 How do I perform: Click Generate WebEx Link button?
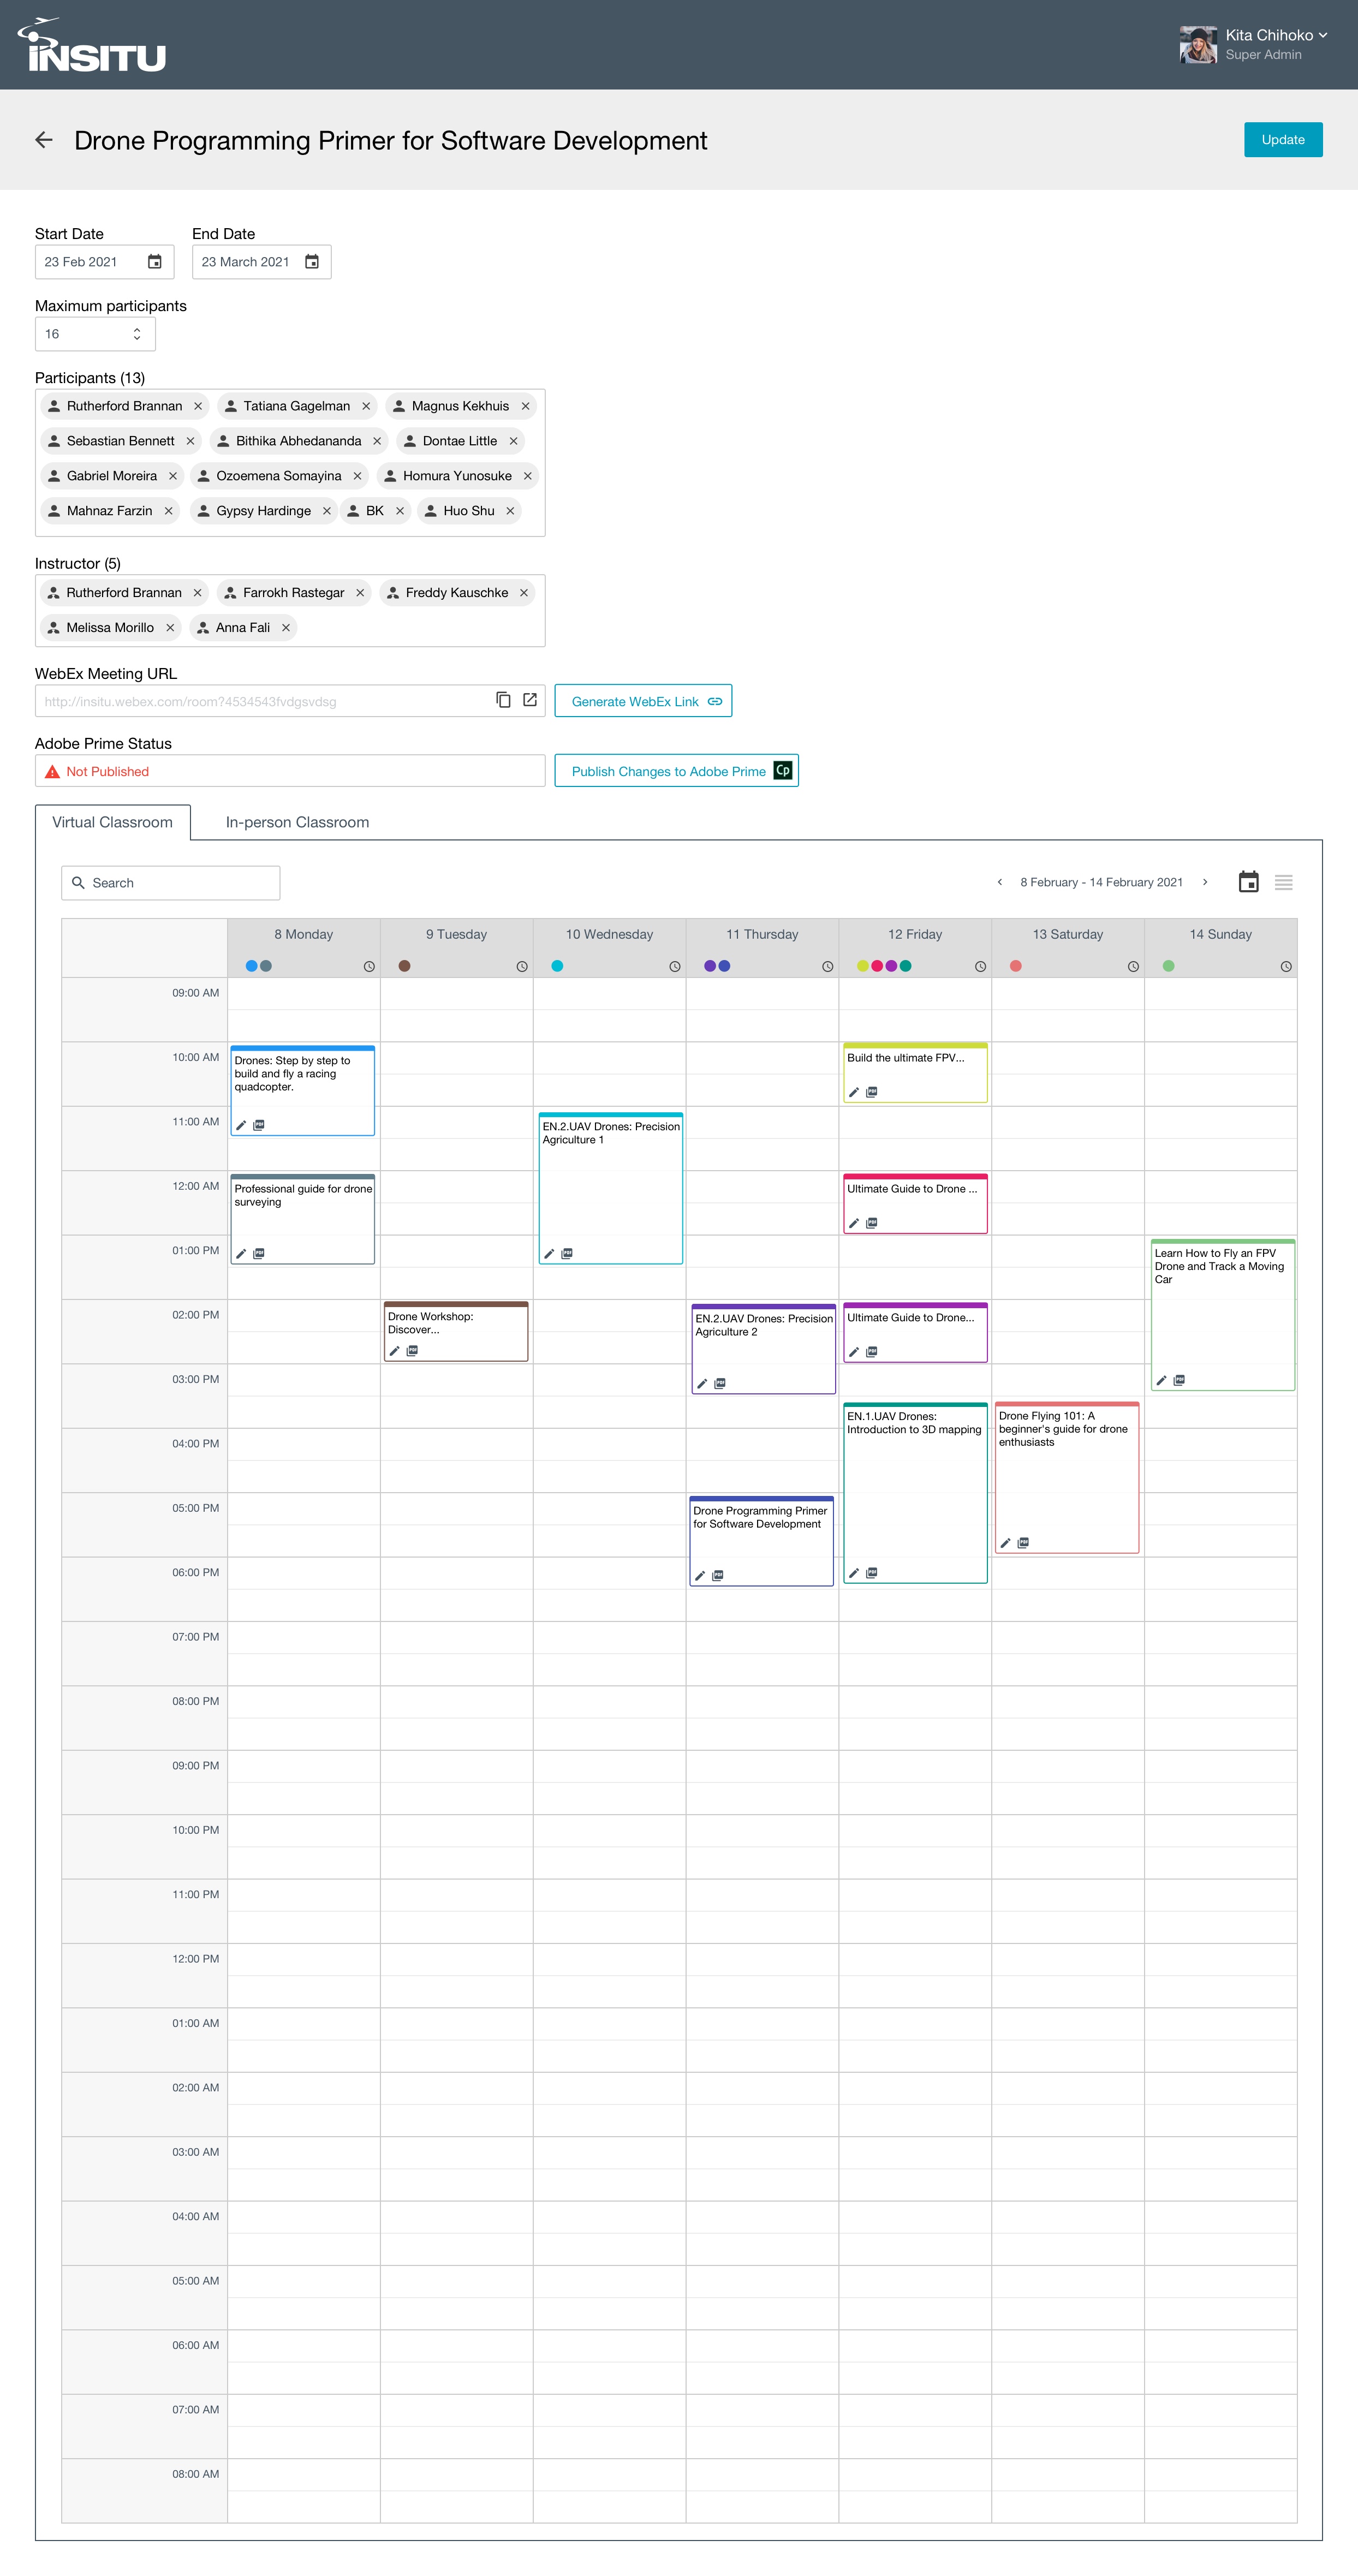click(643, 701)
